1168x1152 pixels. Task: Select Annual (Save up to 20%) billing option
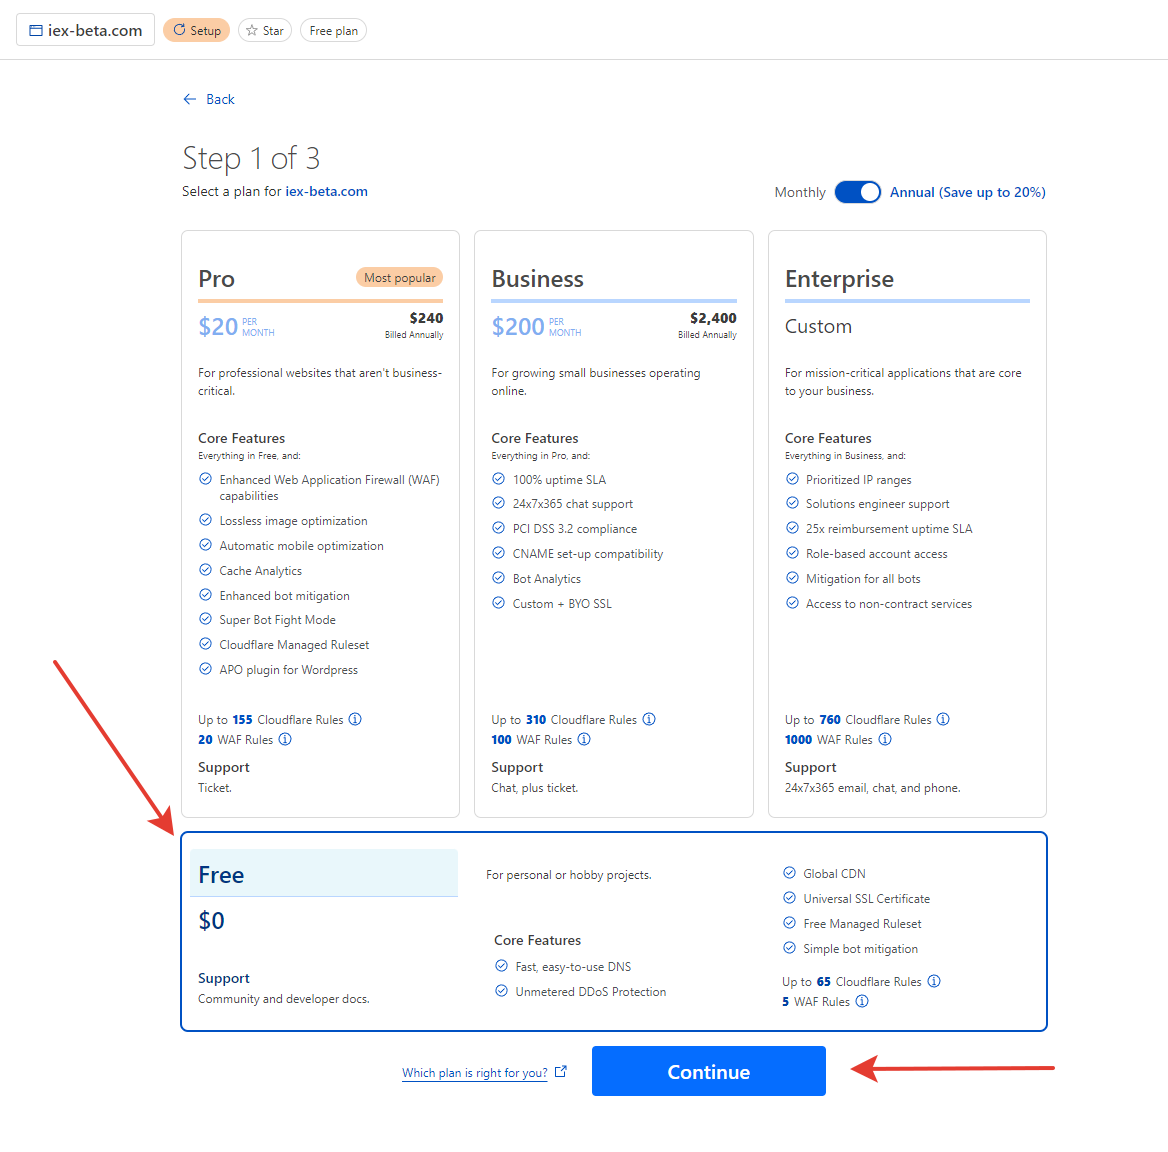967,192
